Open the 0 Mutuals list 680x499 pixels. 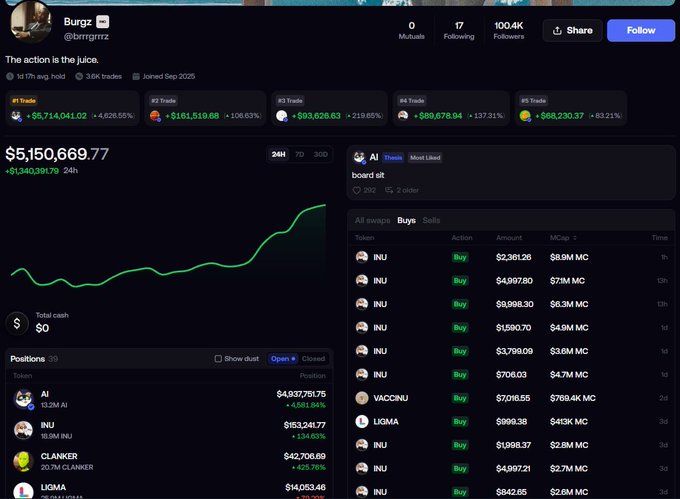[412, 30]
